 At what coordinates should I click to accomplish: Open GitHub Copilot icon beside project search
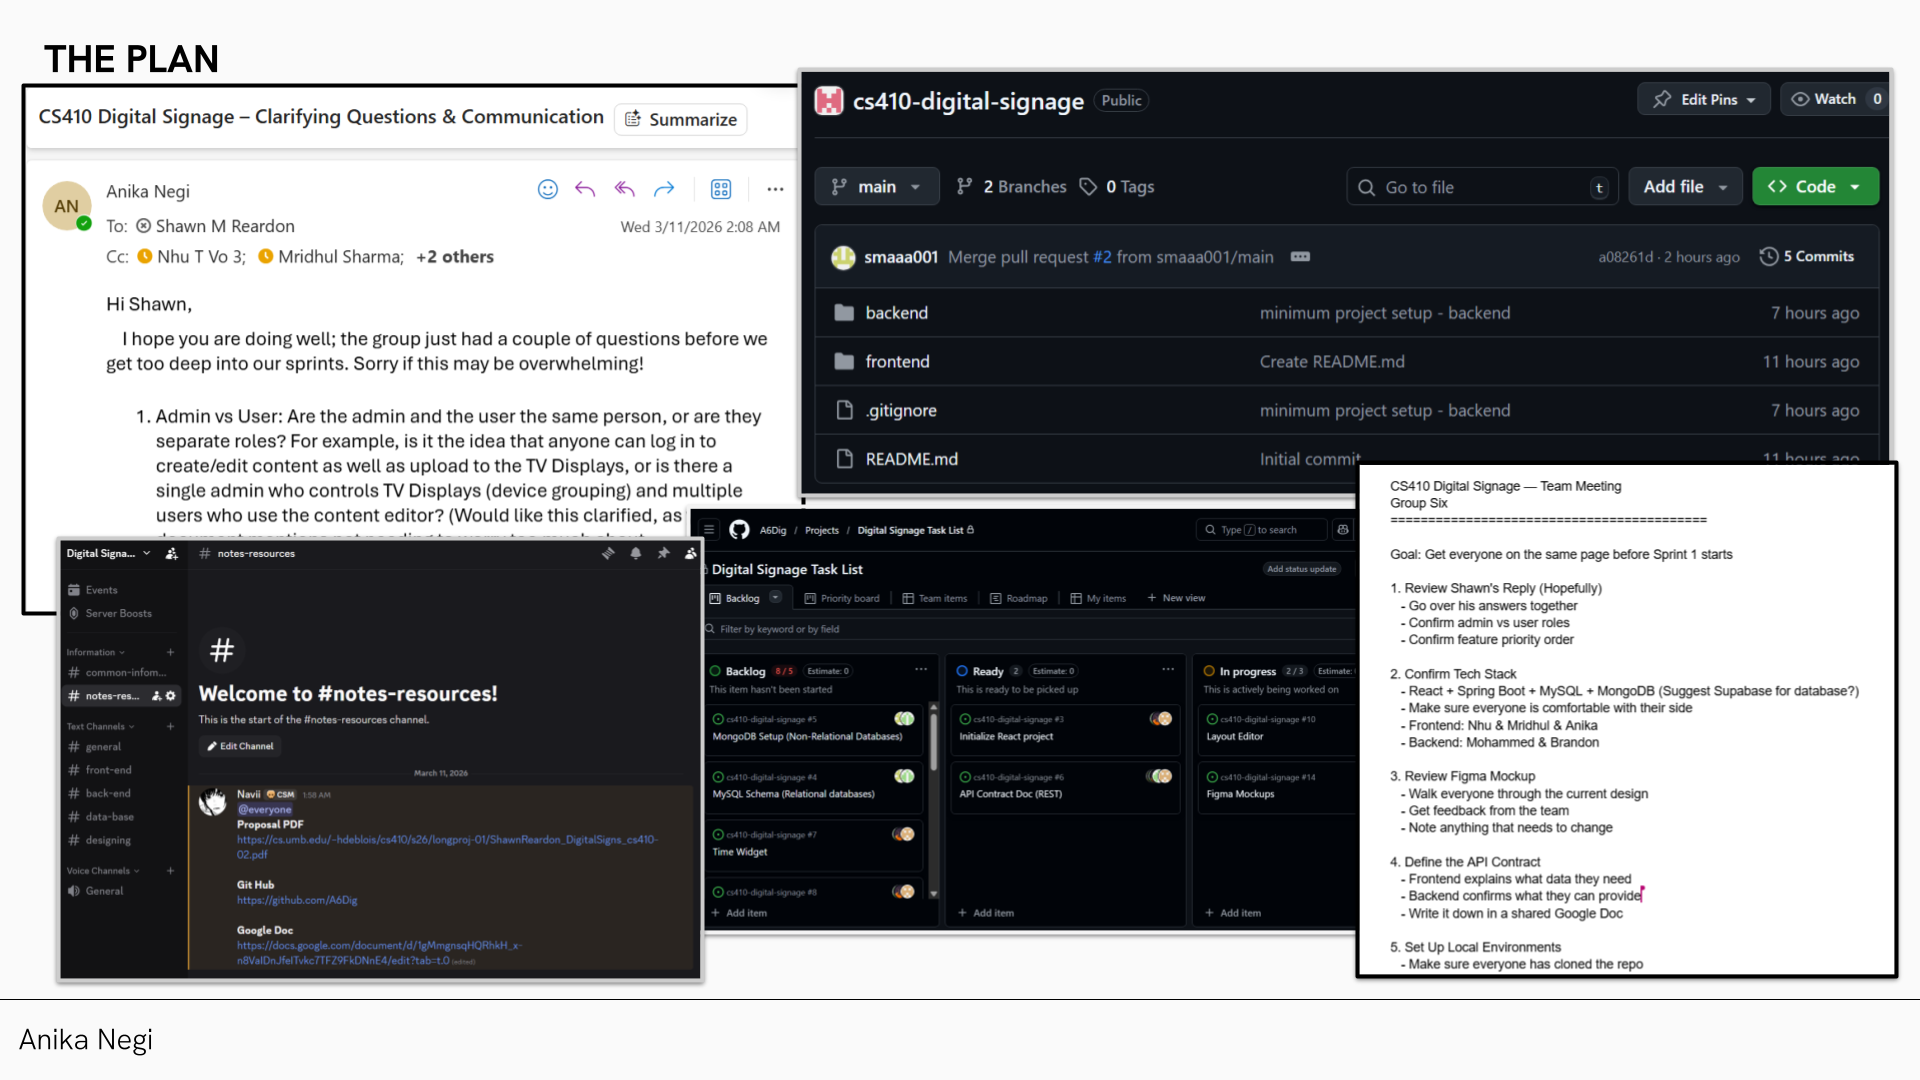(x=1343, y=530)
